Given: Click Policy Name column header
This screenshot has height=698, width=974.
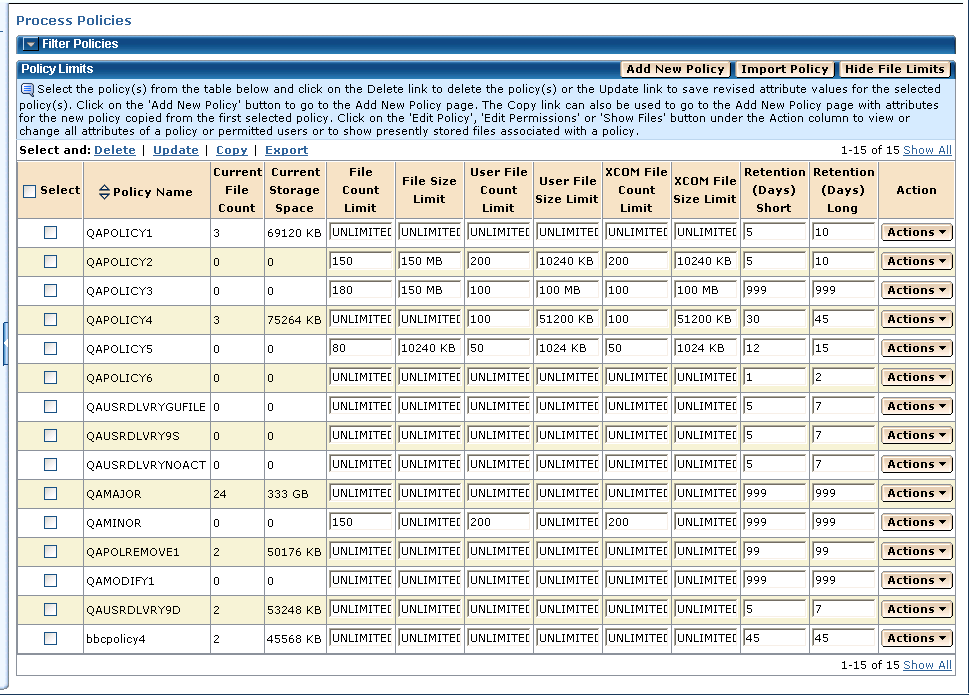Looking at the screenshot, I should [153, 193].
